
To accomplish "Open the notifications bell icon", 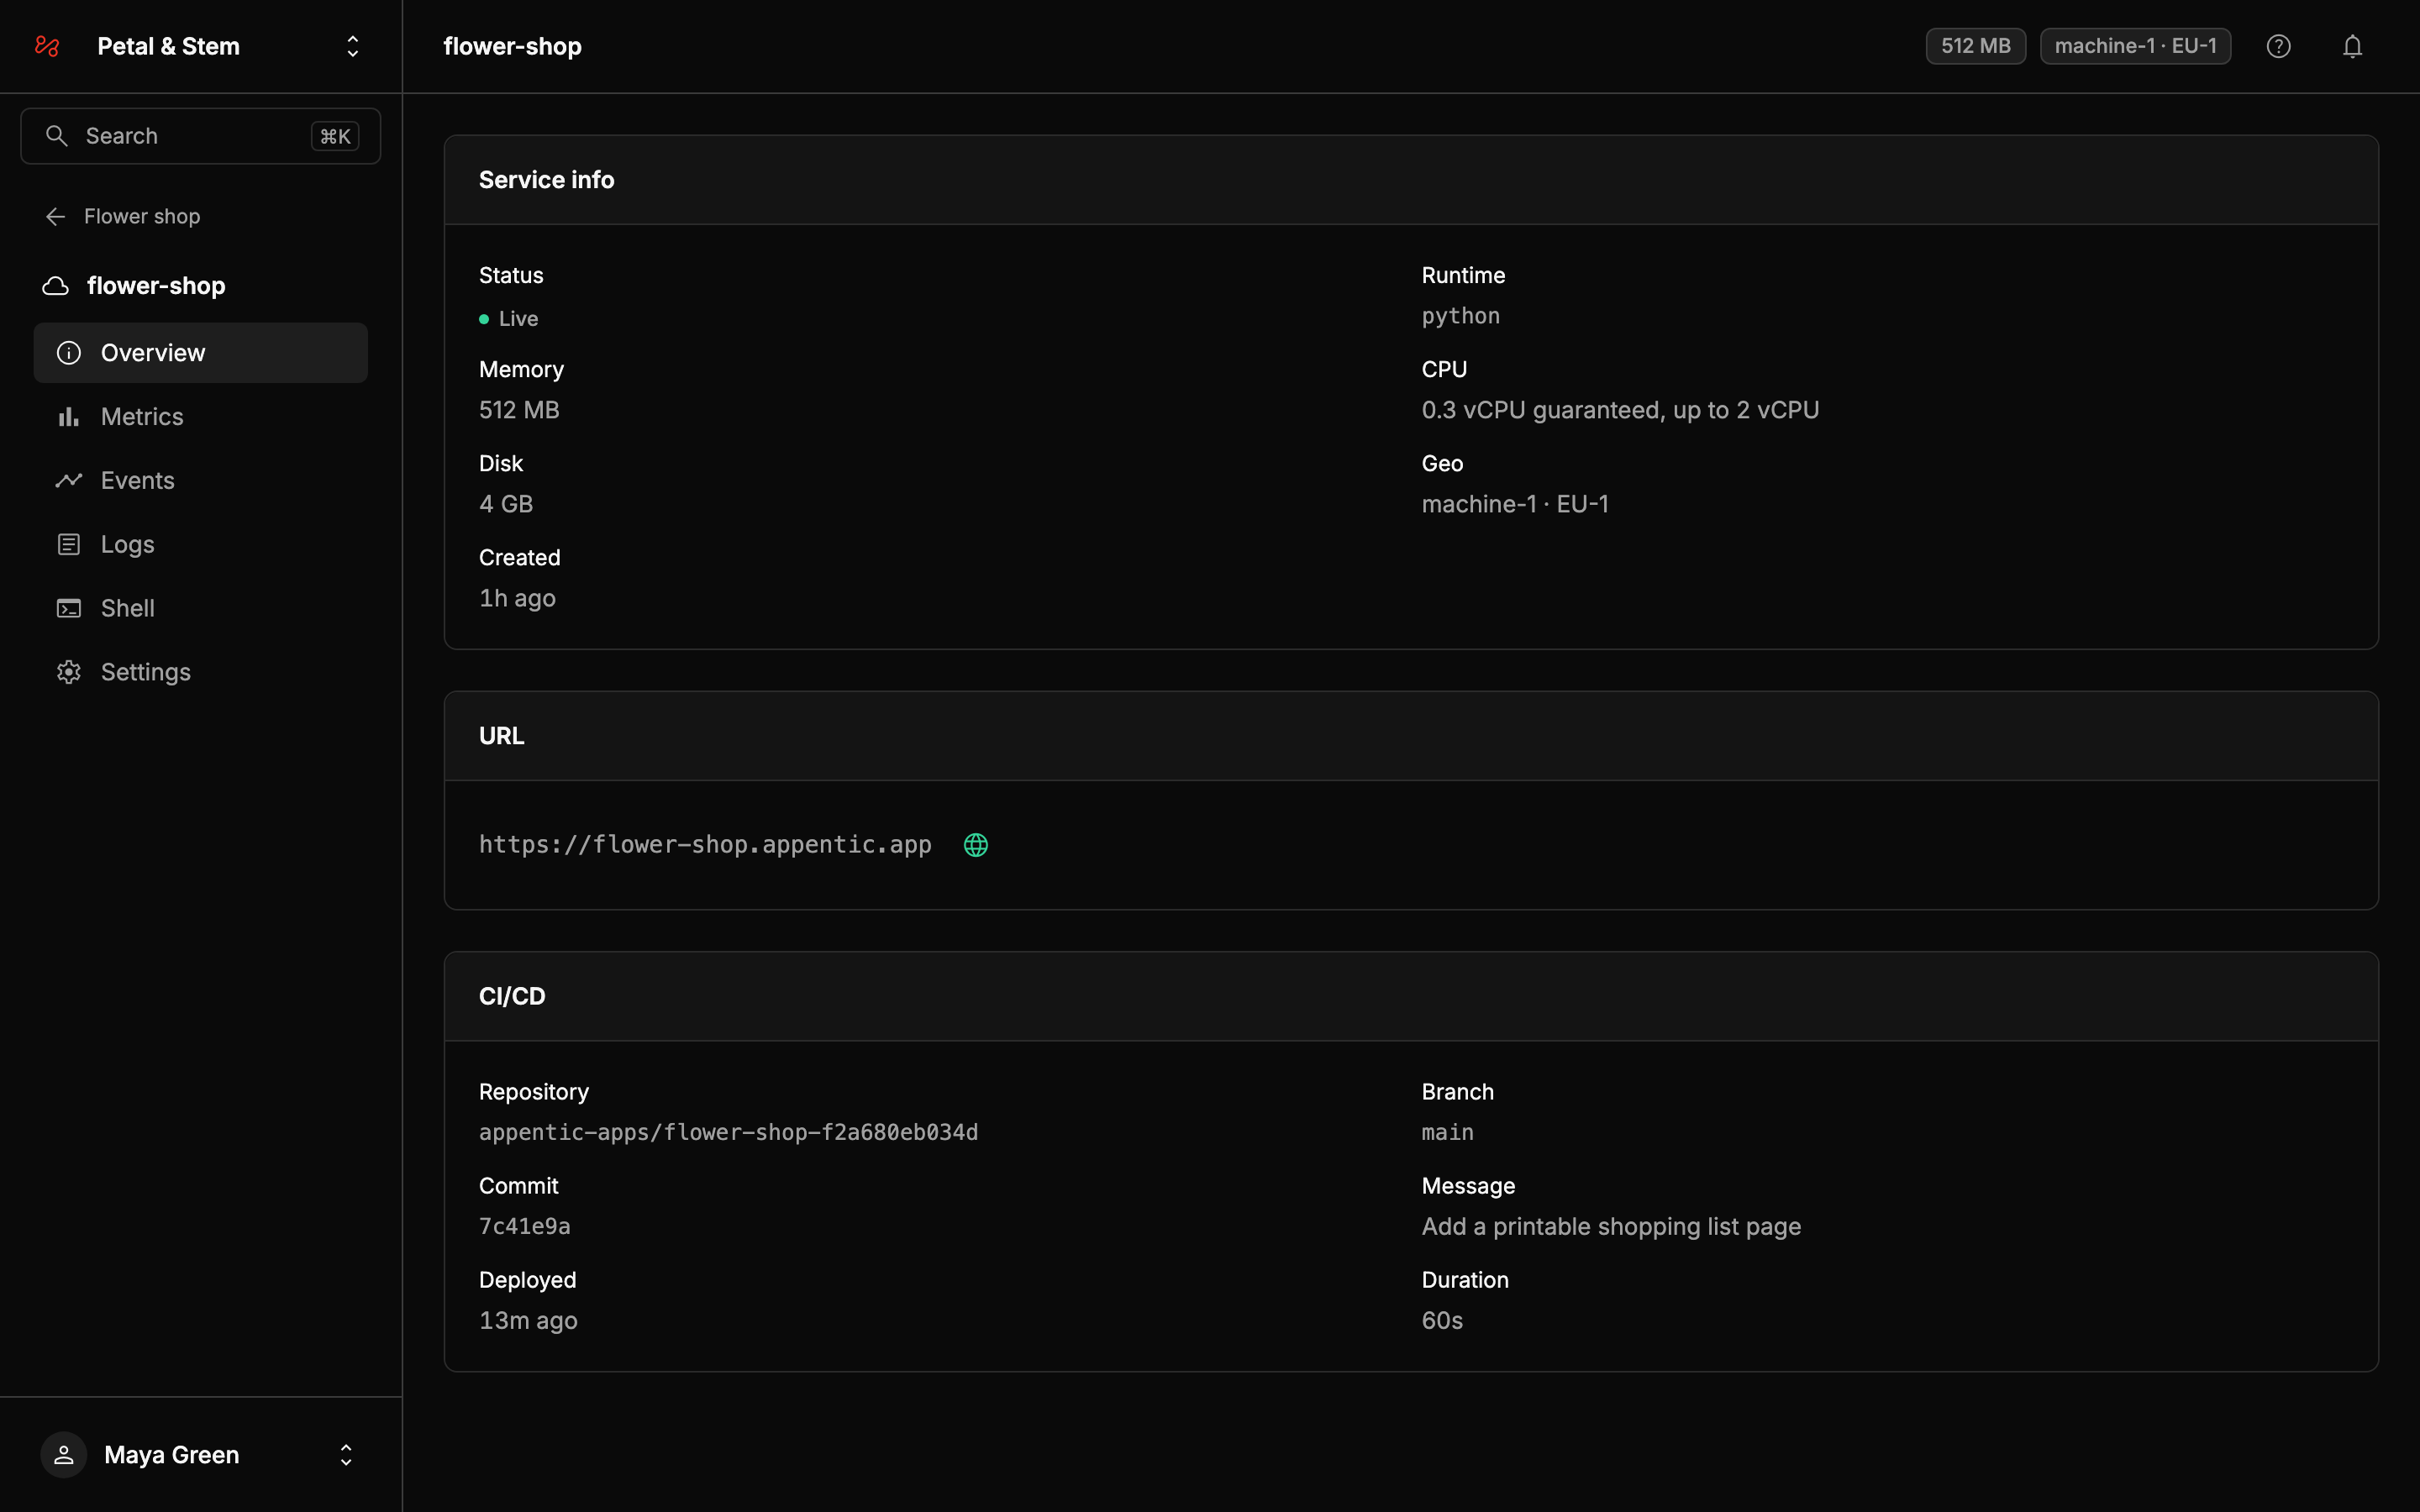I will click(2352, 46).
